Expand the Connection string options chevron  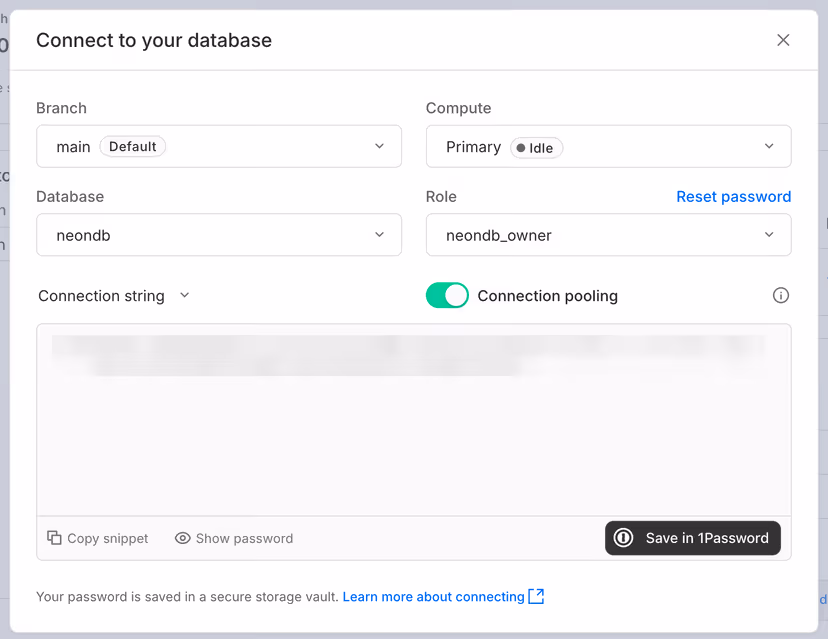pyautogui.click(x=184, y=295)
